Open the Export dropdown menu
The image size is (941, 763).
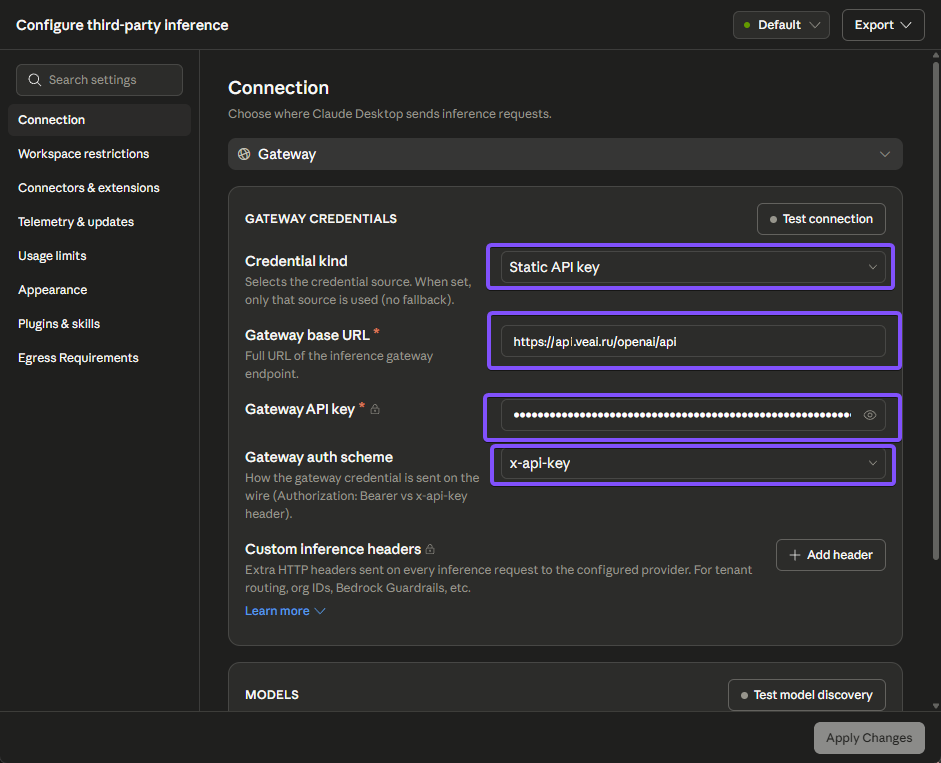pyautogui.click(x=883, y=25)
